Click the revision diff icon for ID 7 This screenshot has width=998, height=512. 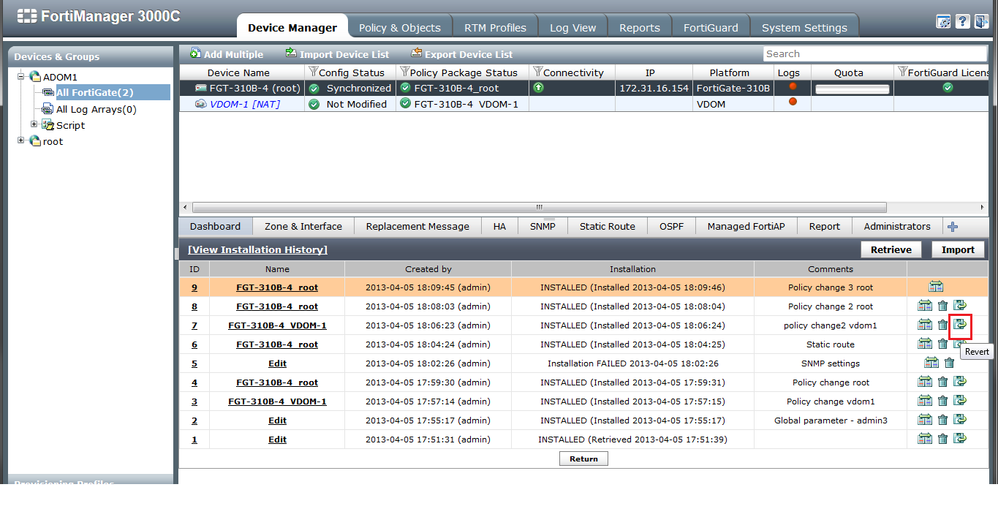[x=925, y=325]
